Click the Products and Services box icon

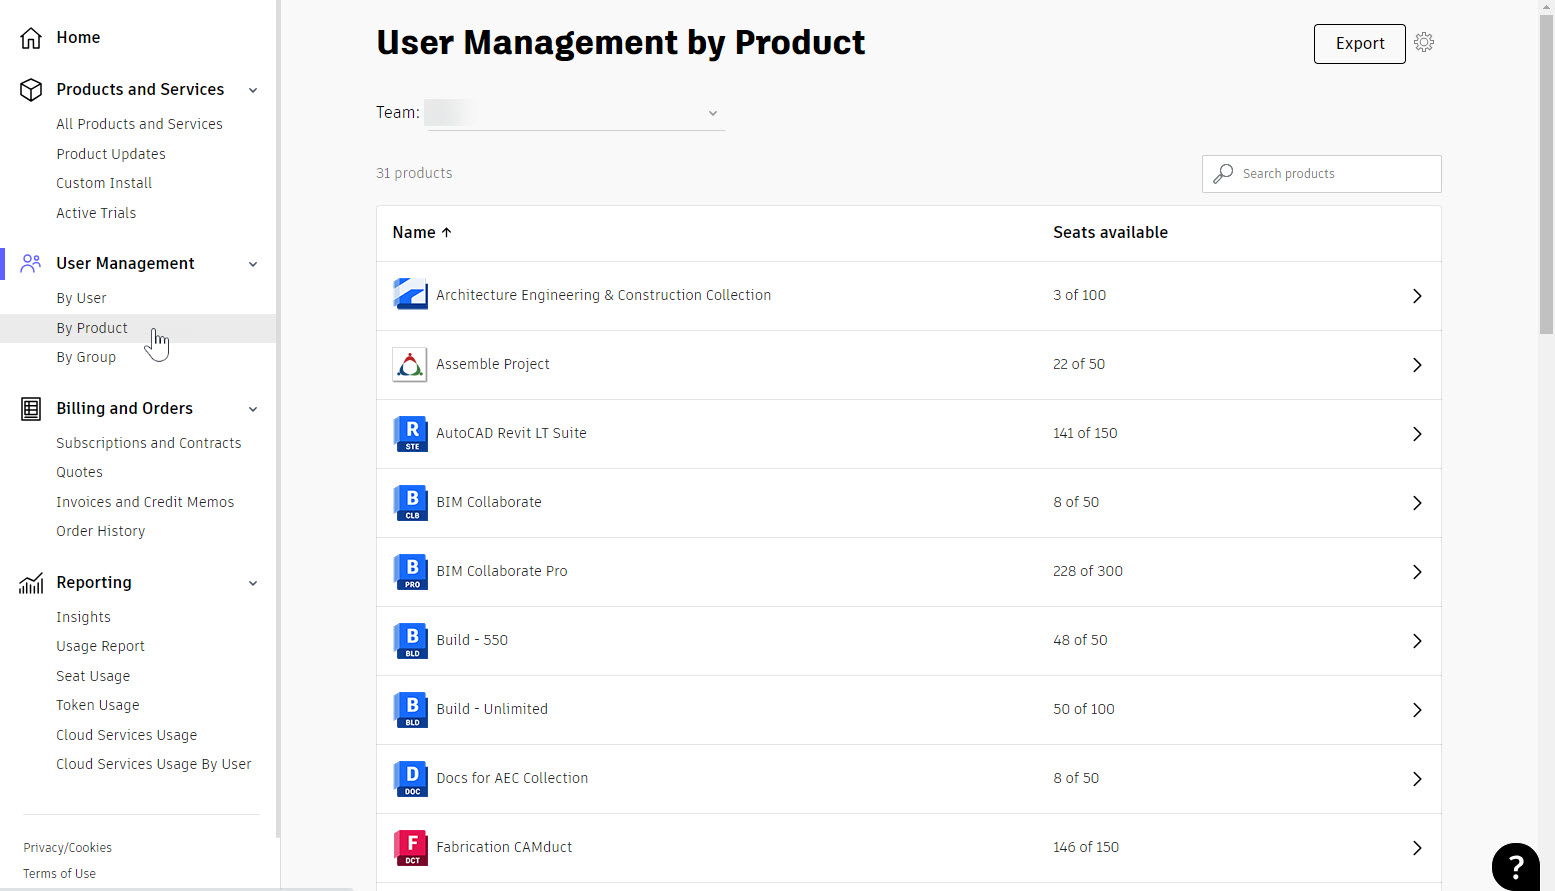[x=31, y=90]
